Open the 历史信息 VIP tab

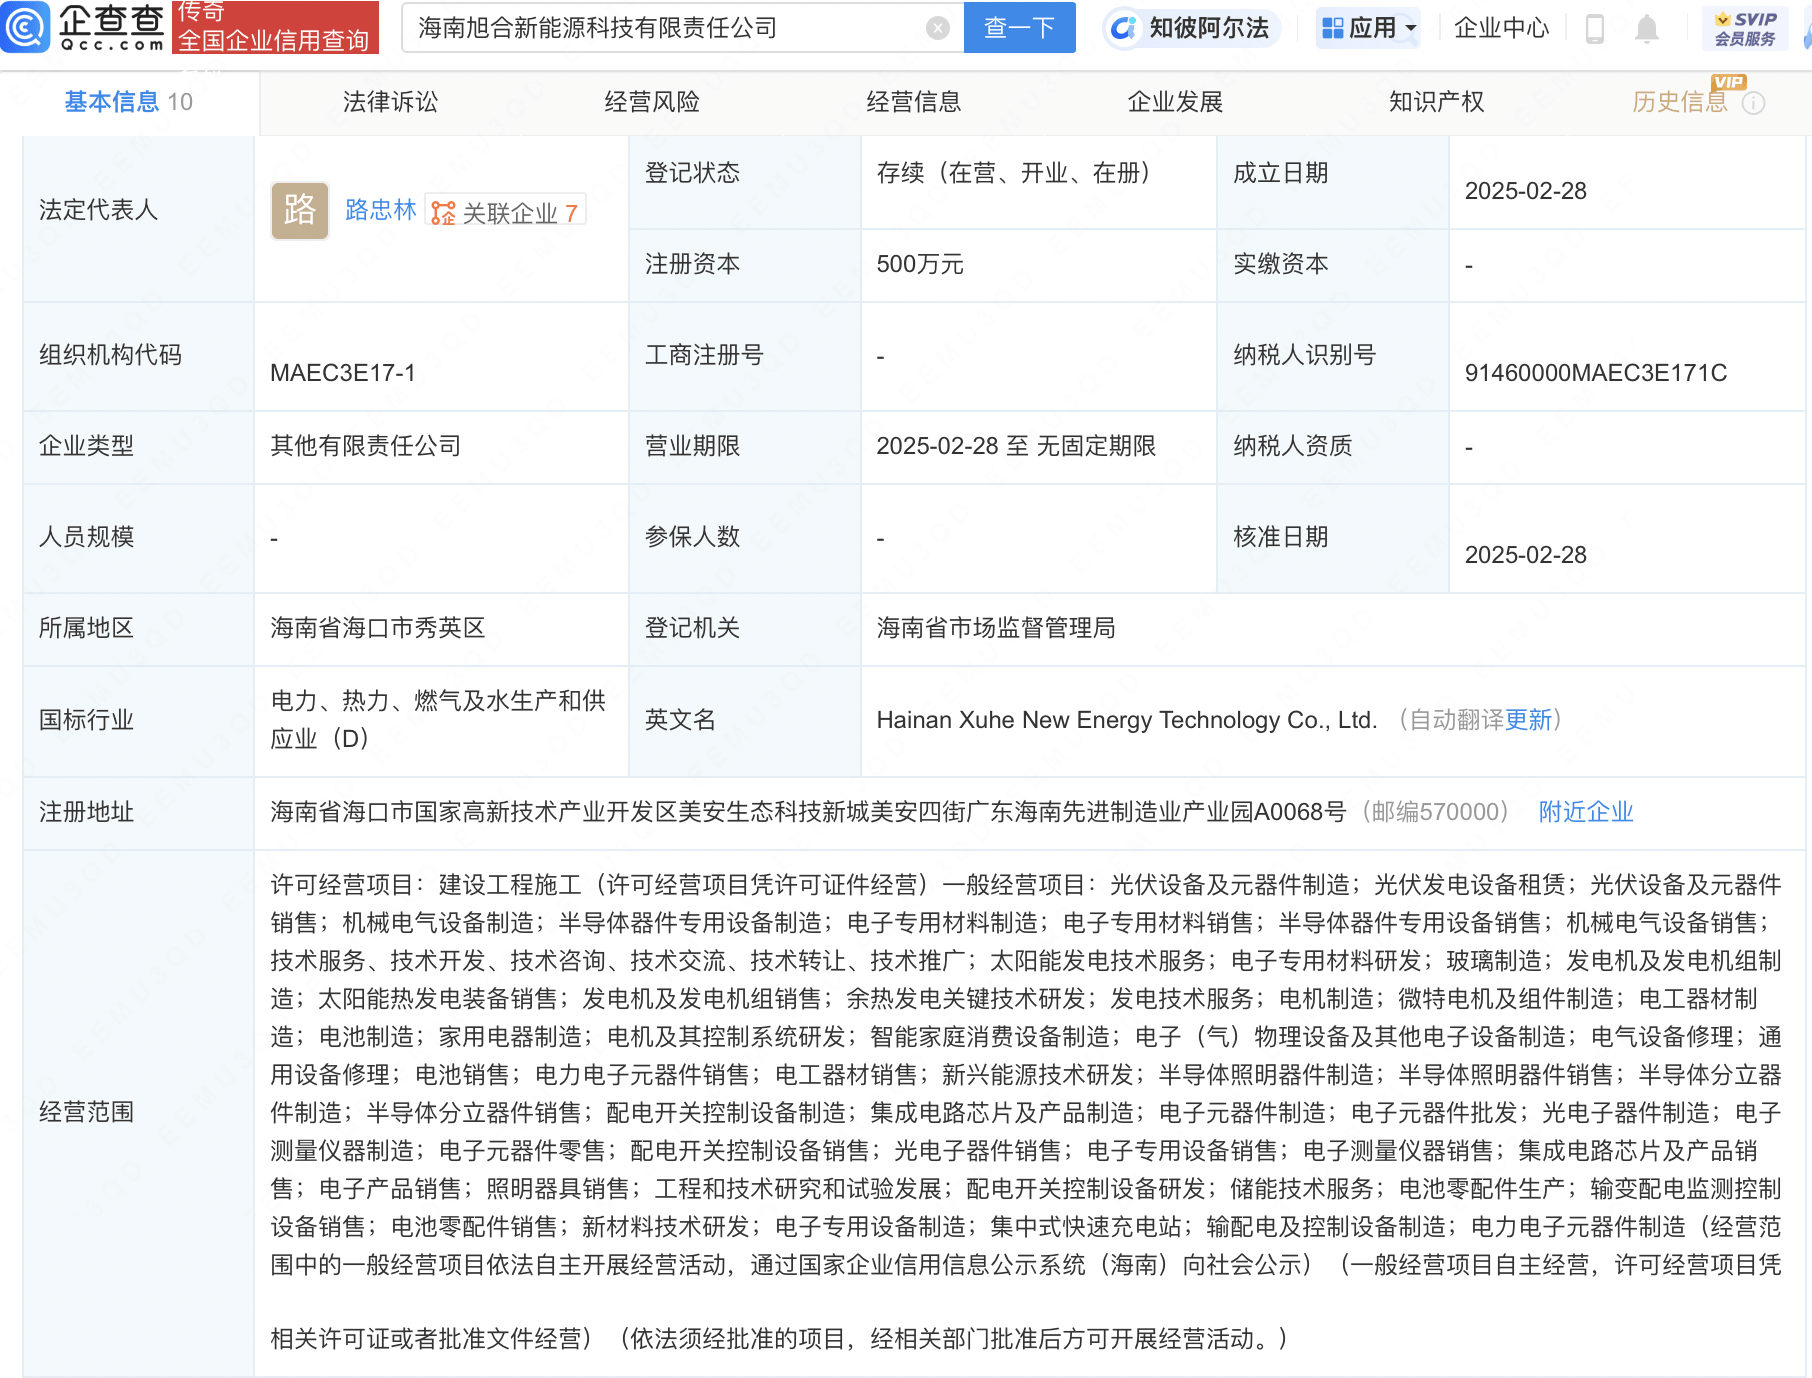[x=1680, y=102]
